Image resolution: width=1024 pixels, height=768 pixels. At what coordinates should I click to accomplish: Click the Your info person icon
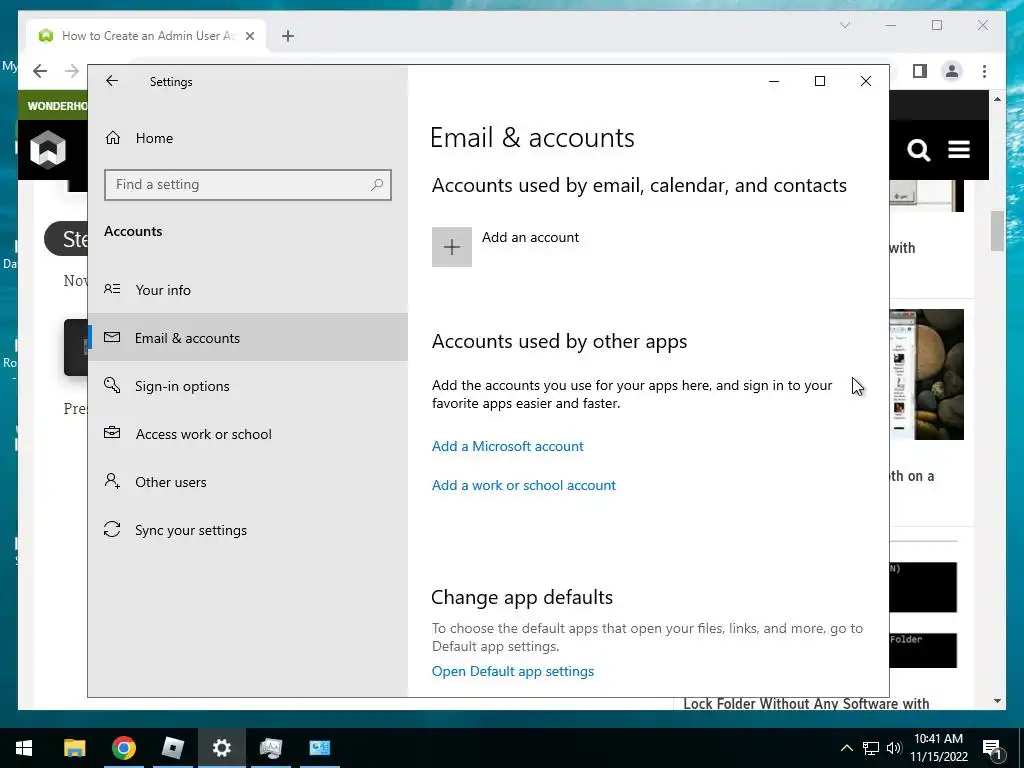[112, 289]
